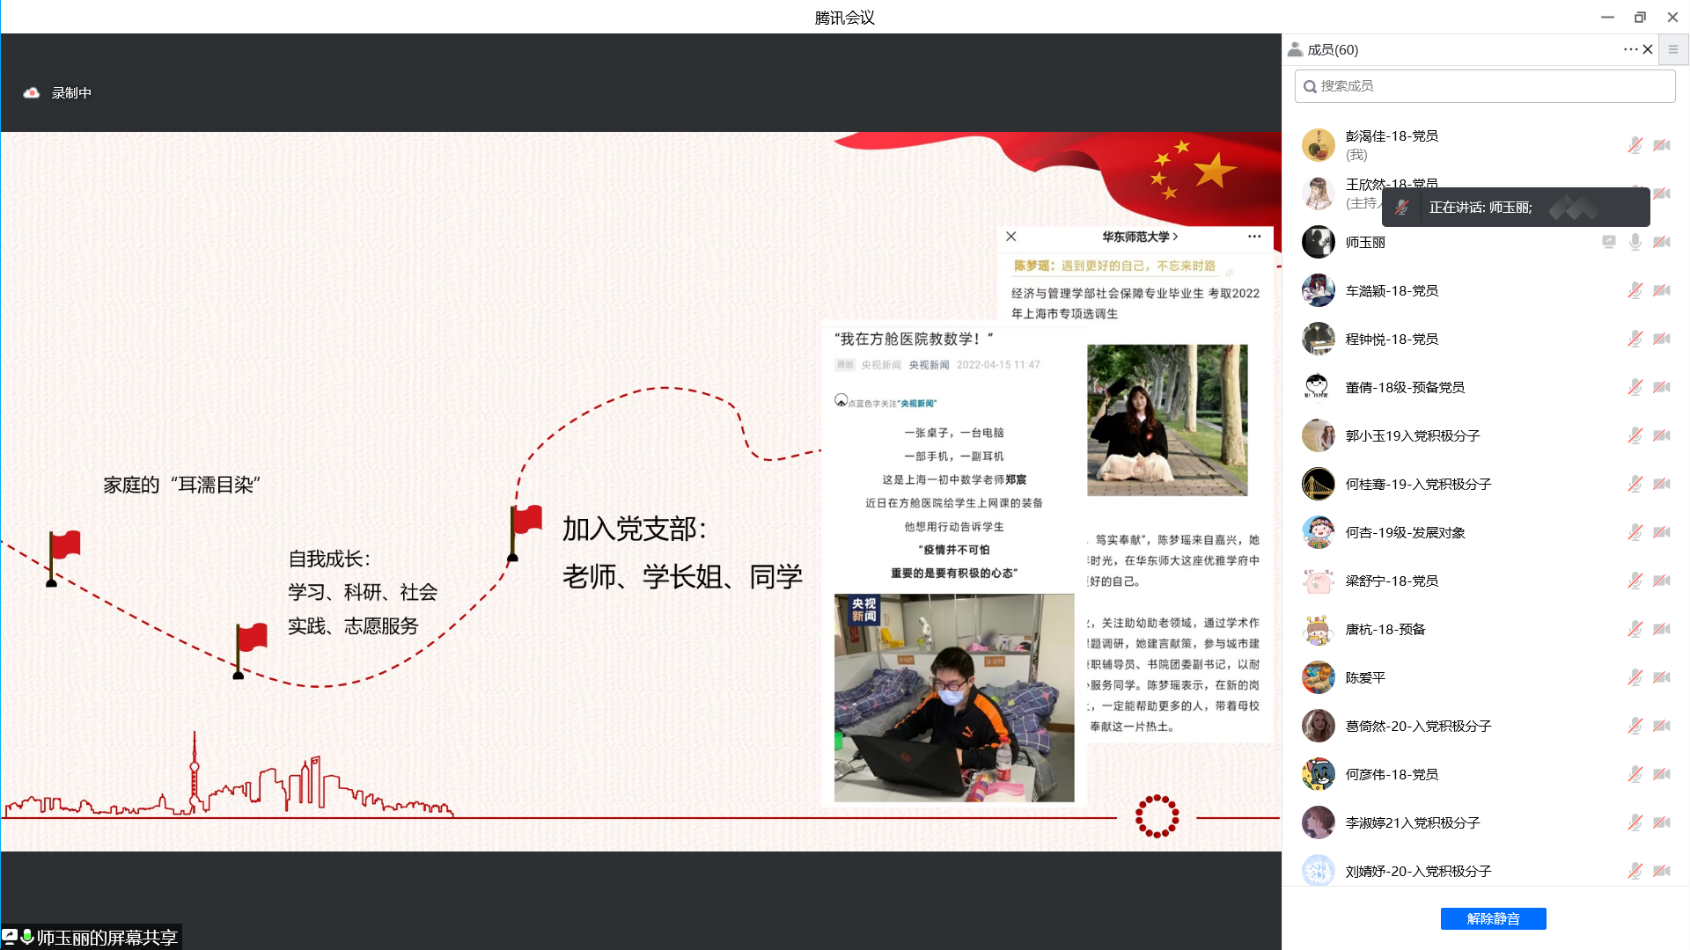Click the panel menu icon beside members header
The height and width of the screenshot is (950, 1690).
[1673, 49]
